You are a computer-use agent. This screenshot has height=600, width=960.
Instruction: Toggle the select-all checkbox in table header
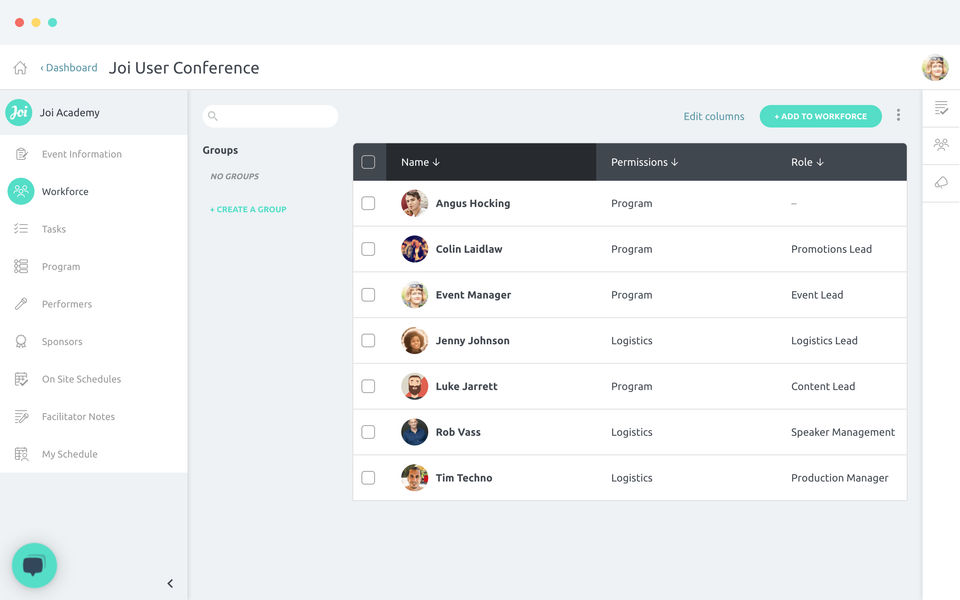click(x=368, y=162)
